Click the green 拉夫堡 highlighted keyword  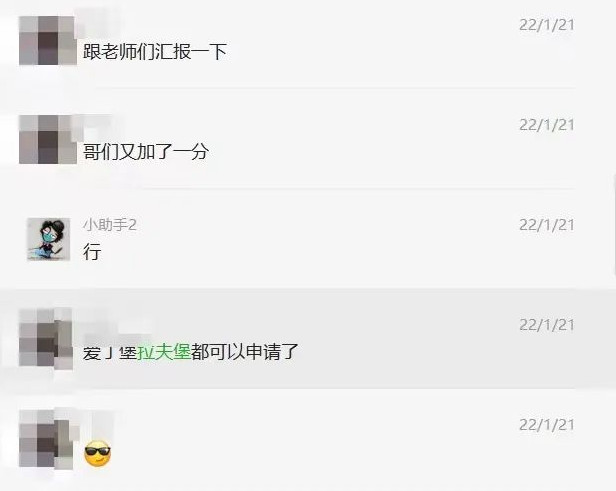[164, 352]
